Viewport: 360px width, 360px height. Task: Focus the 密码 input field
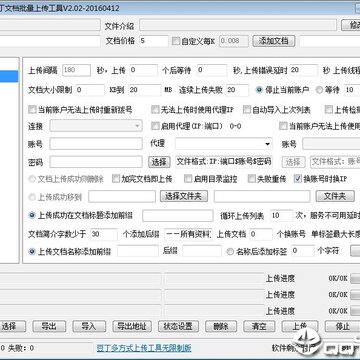96,162
